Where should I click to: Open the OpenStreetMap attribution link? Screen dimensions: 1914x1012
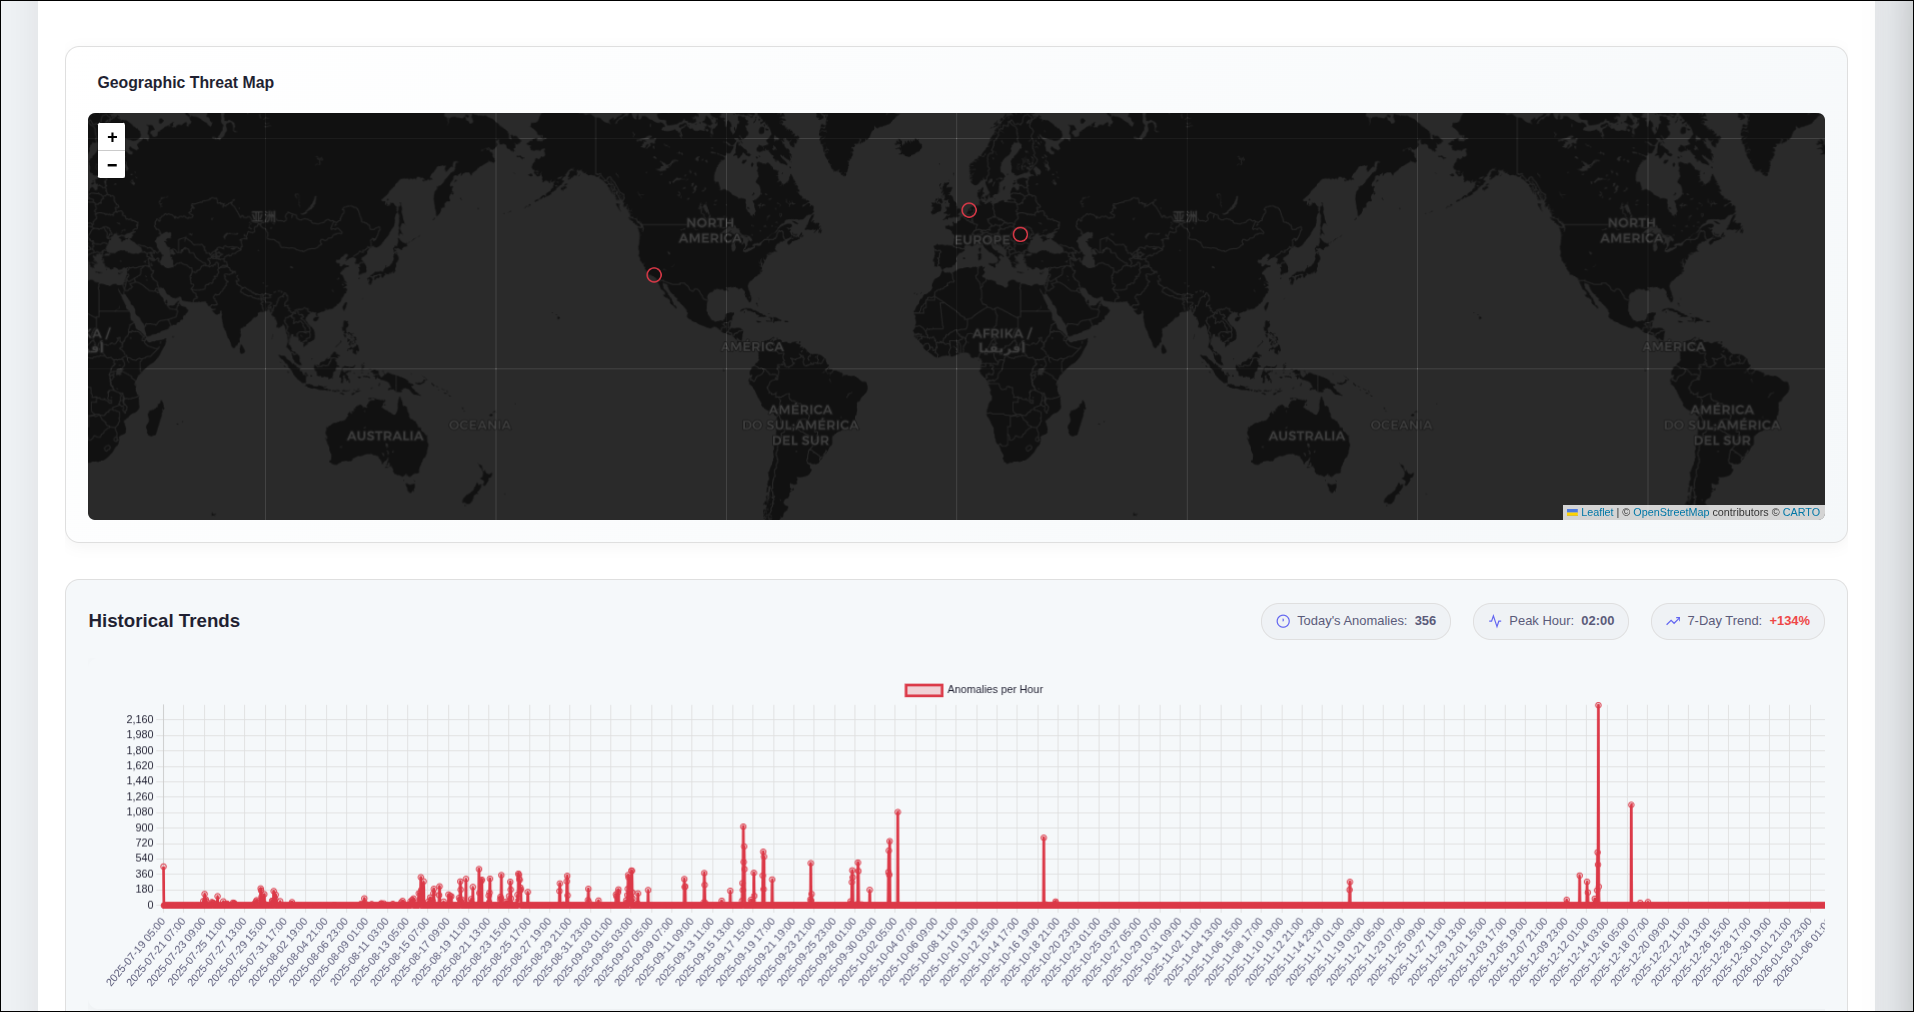pyautogui.click(x=1671, y=512)
